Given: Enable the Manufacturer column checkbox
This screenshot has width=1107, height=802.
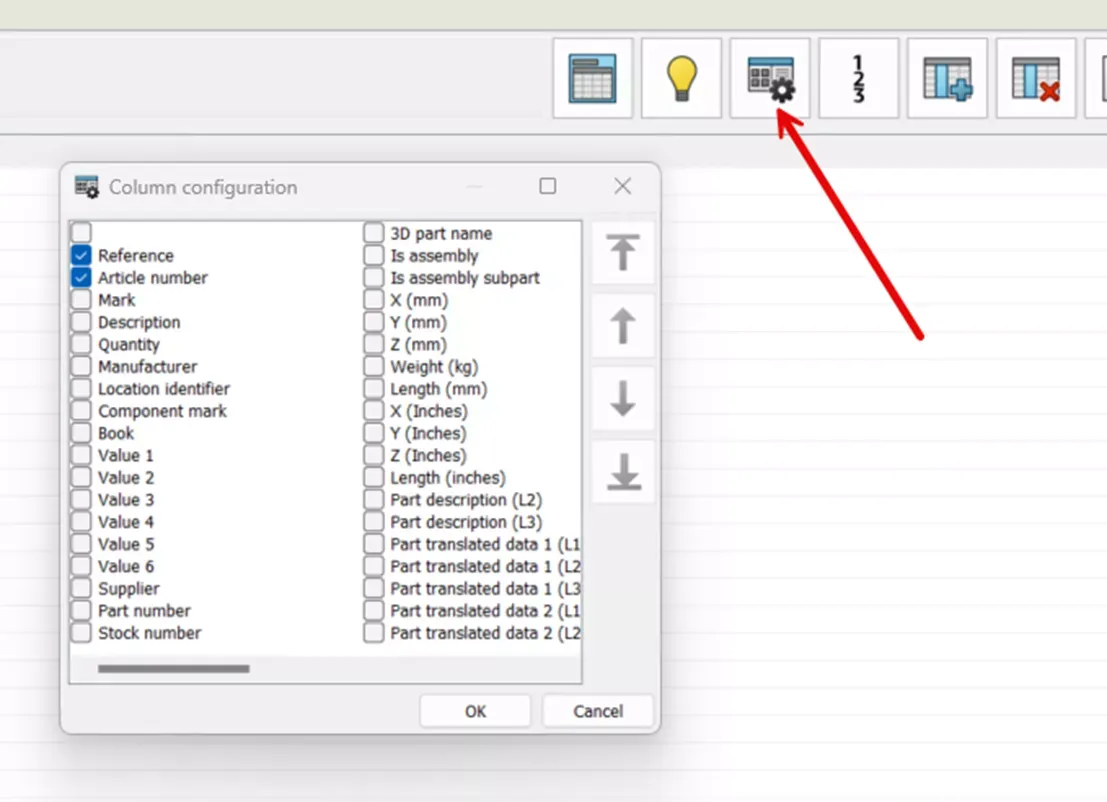Looking at the screenshot, I should (81, 366).
